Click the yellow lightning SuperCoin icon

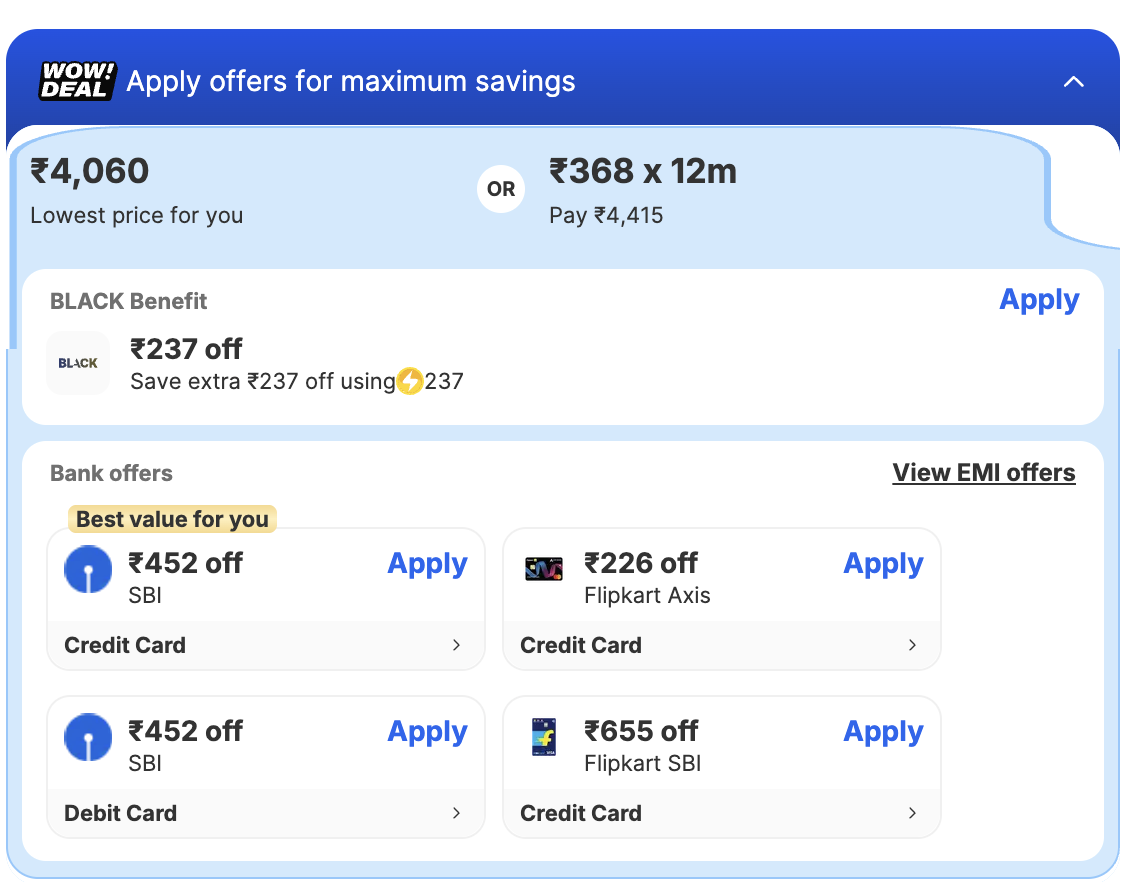410,381
